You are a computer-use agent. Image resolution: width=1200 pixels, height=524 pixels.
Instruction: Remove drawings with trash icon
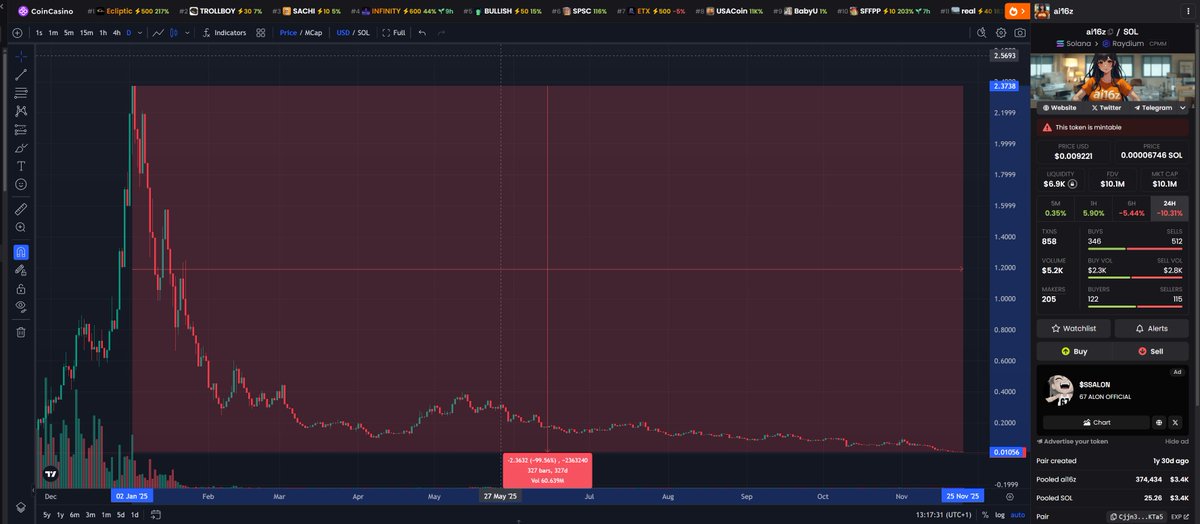coord(21,331)
